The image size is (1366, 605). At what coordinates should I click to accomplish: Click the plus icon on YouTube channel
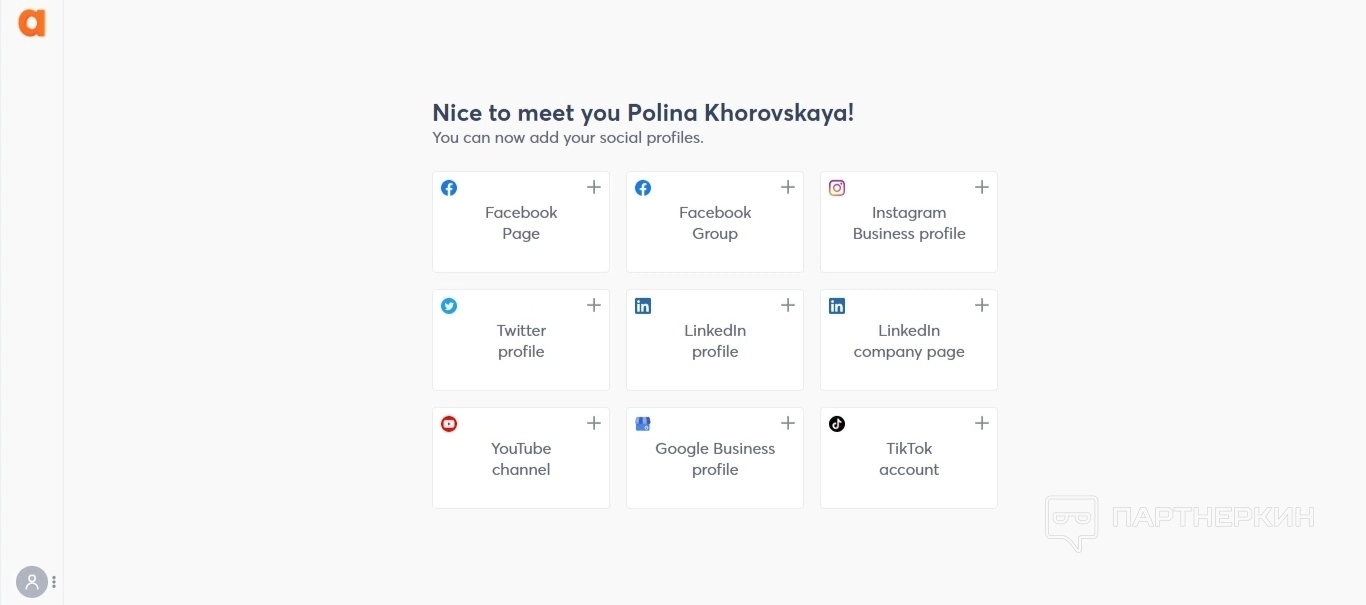click(594, 423)
